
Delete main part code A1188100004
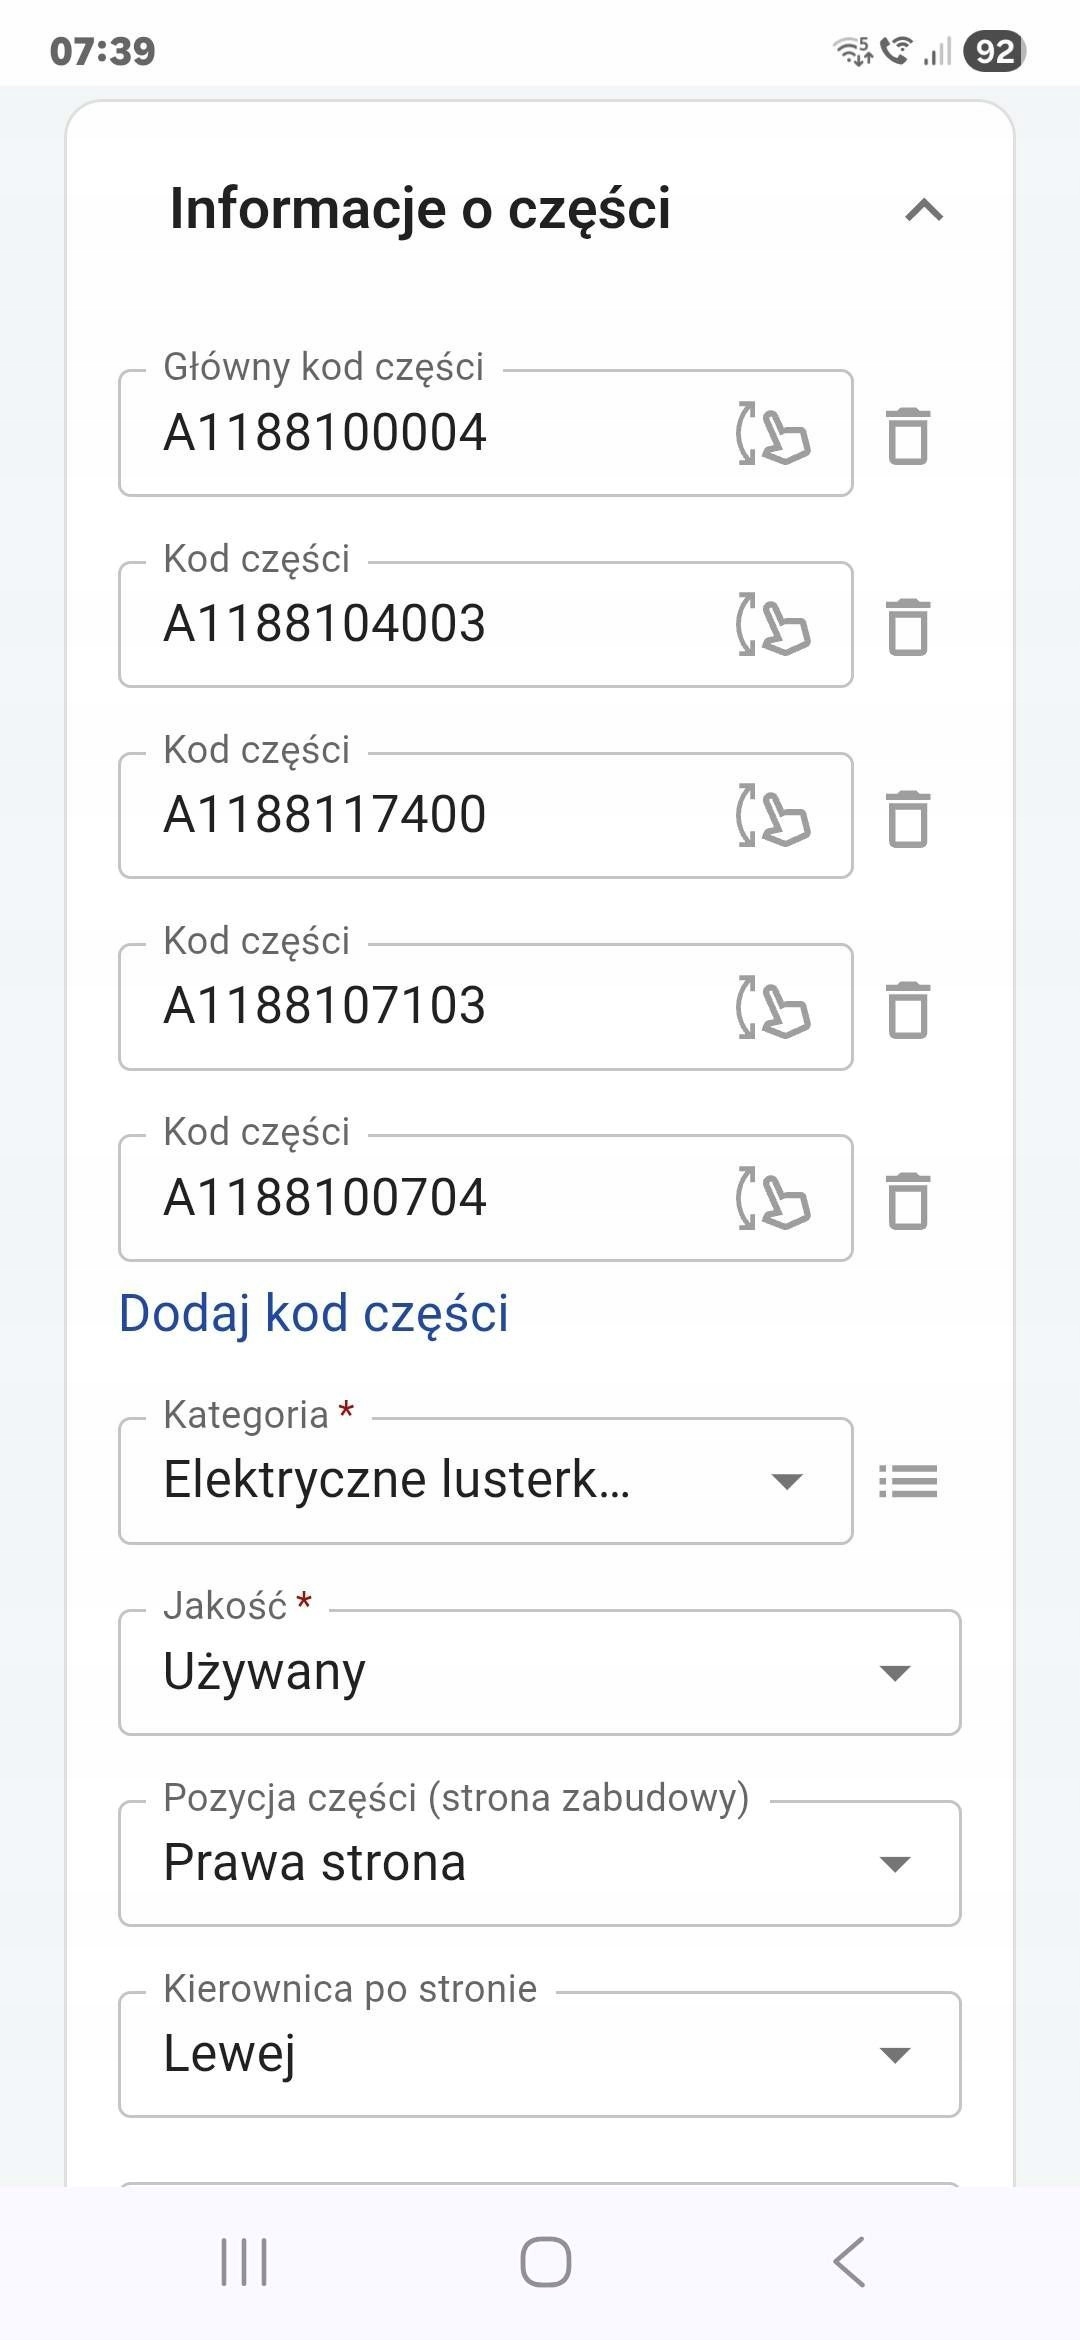coord(908,436)
